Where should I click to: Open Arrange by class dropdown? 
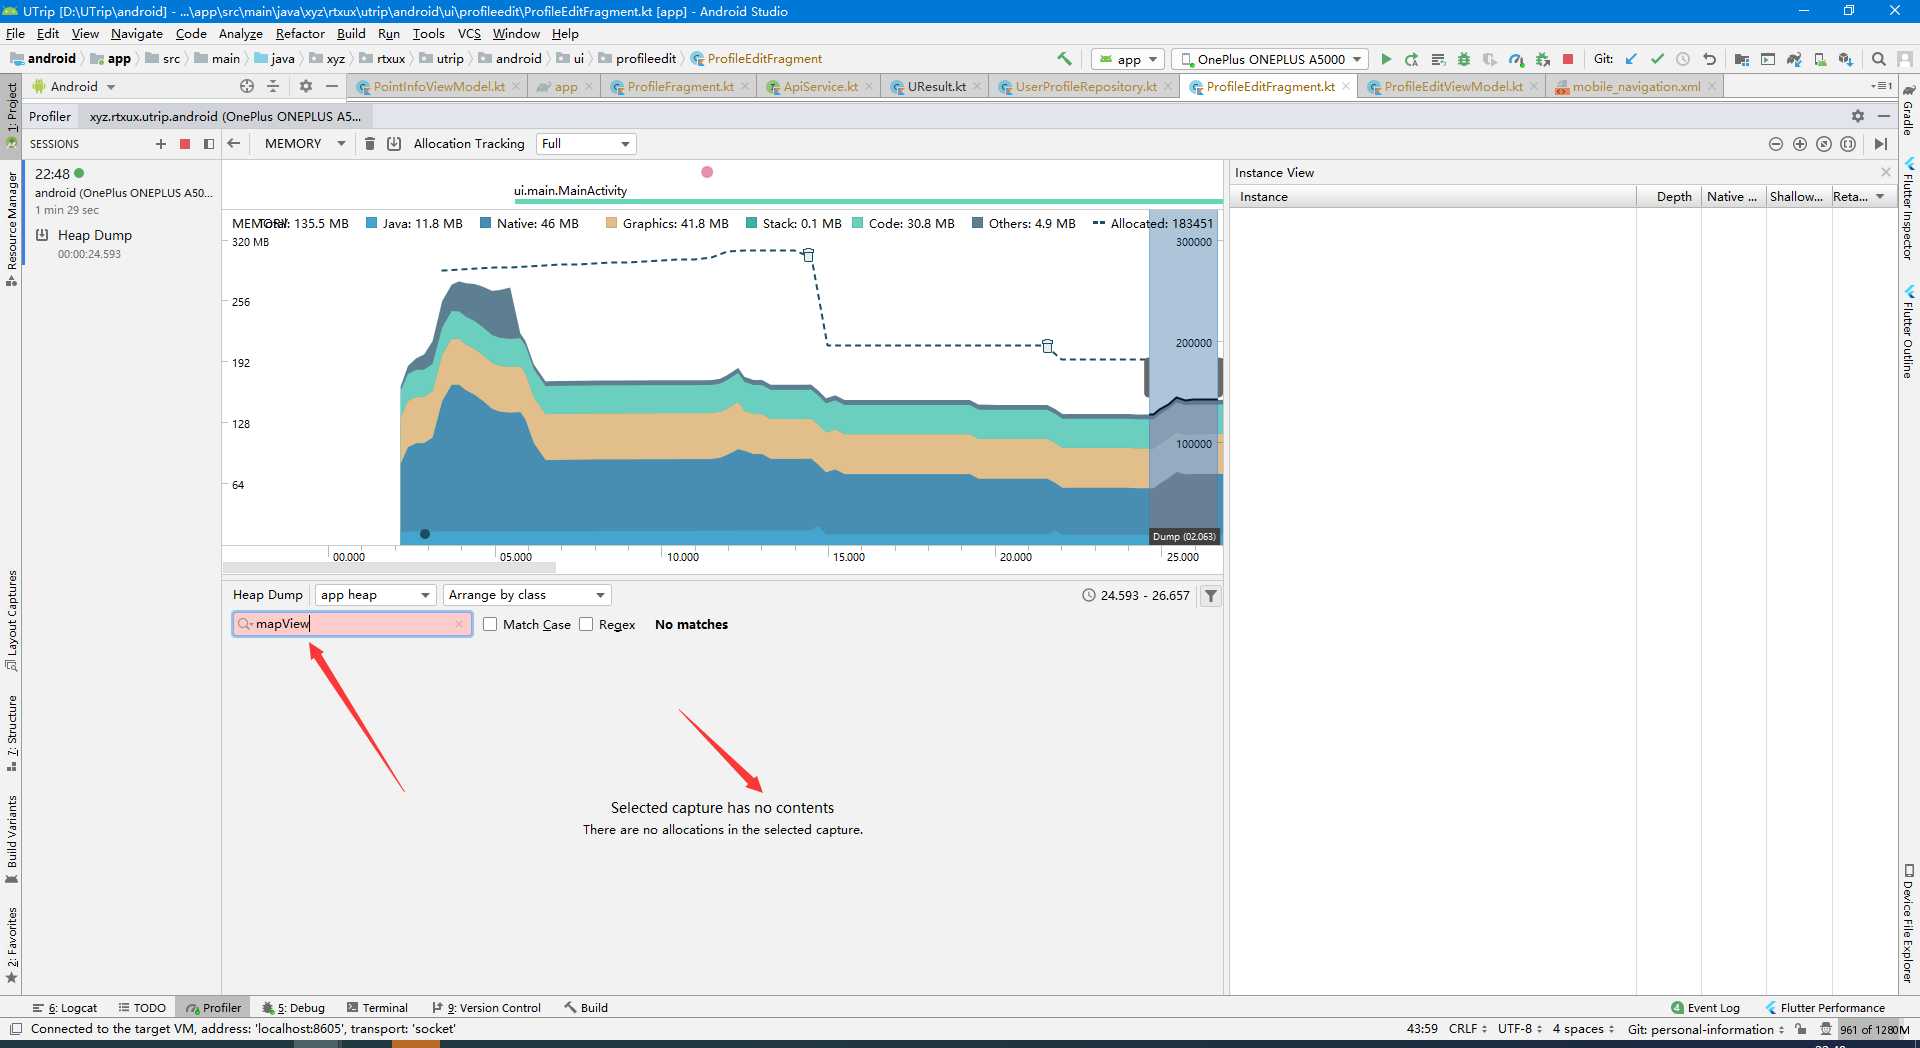pos(527,595)
